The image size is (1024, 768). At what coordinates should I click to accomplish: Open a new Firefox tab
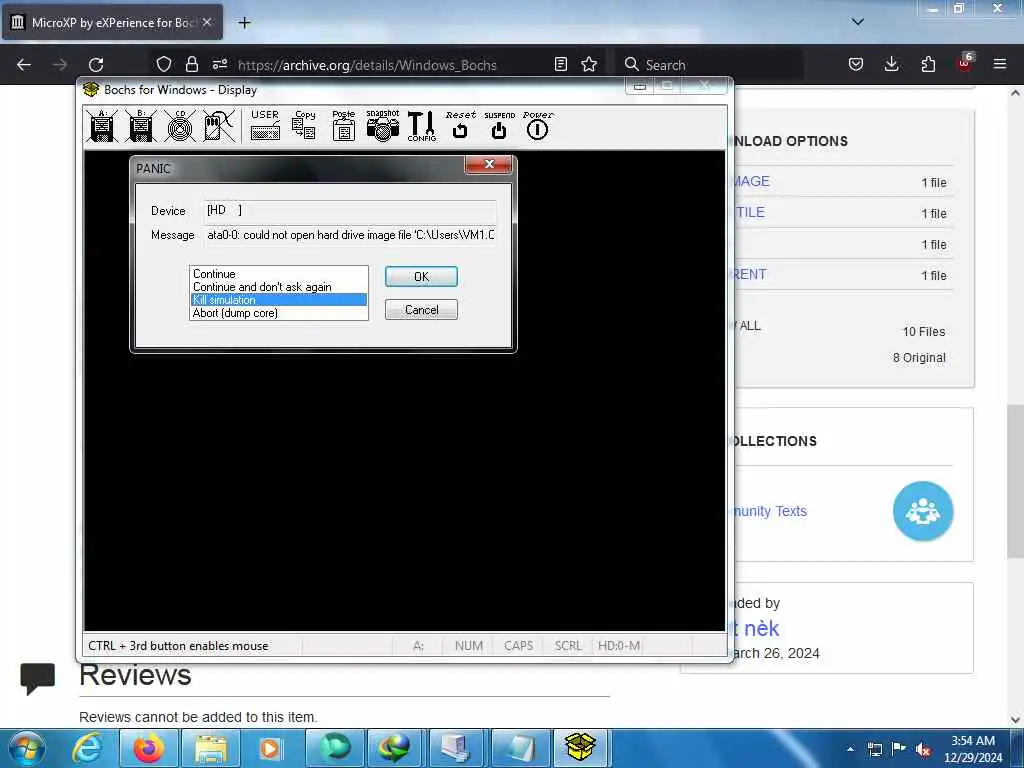pos(244,23)
